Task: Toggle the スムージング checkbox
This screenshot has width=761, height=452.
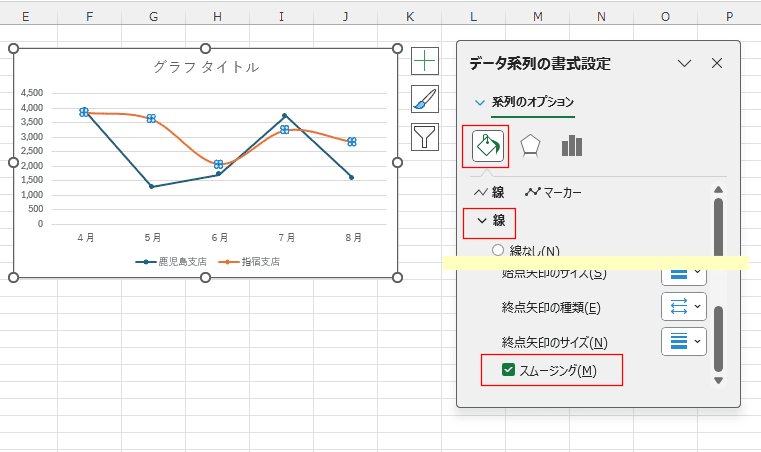Action: pyautogui.click(x=509, y=370)
